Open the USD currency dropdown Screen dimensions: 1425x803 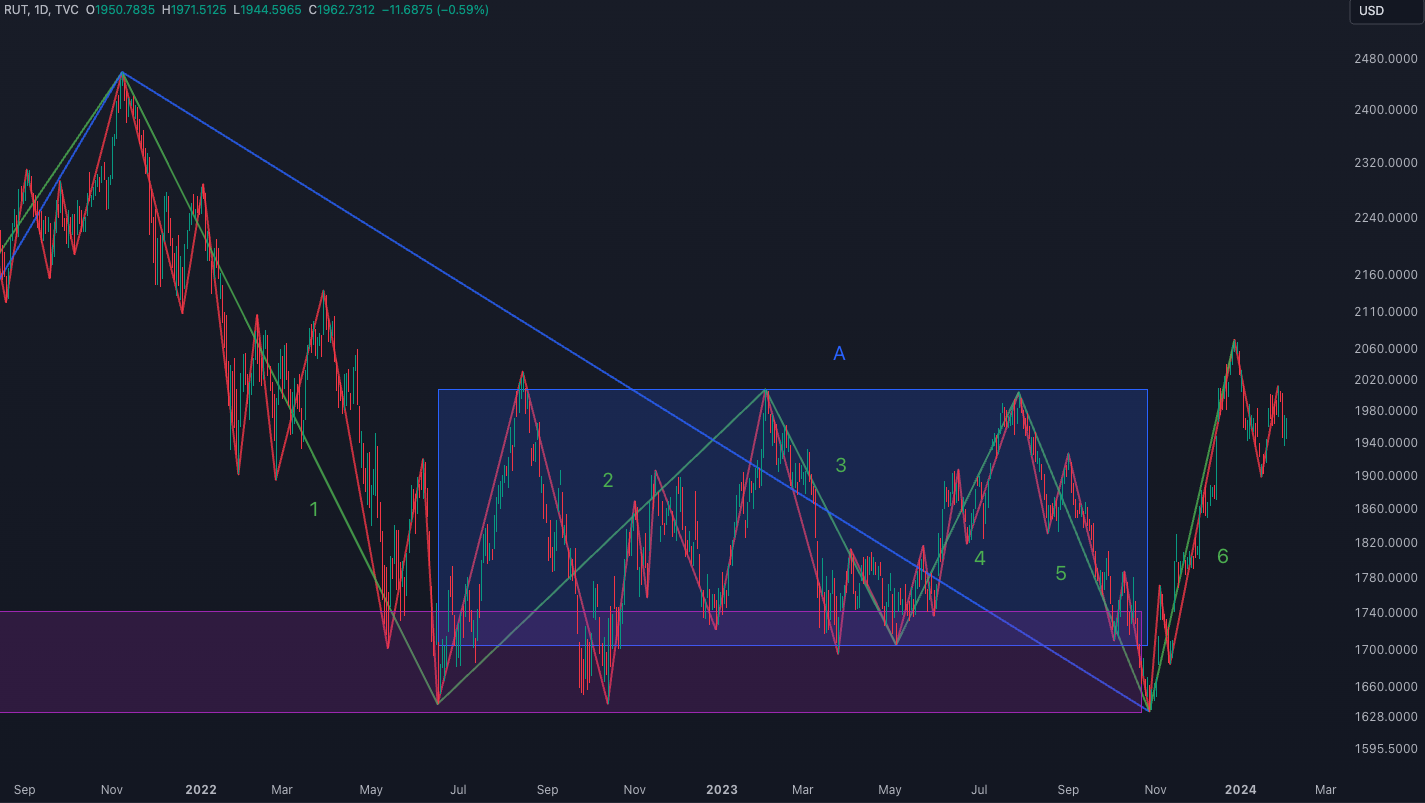point(1385,11)
